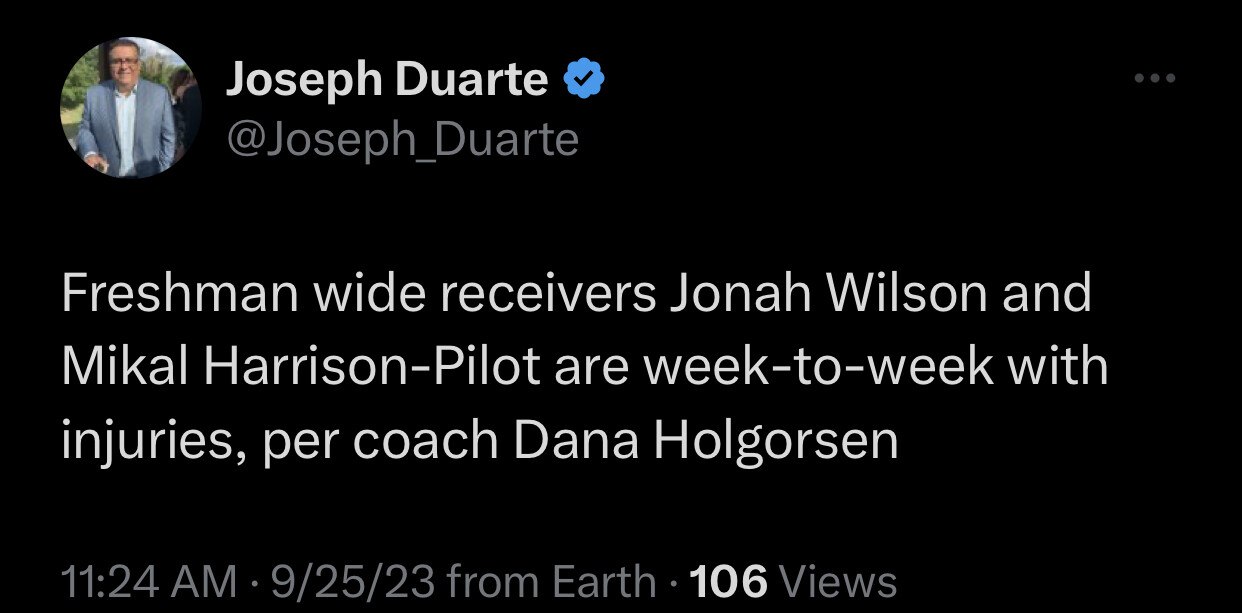Click the Joseph Duarte display name

387,79
